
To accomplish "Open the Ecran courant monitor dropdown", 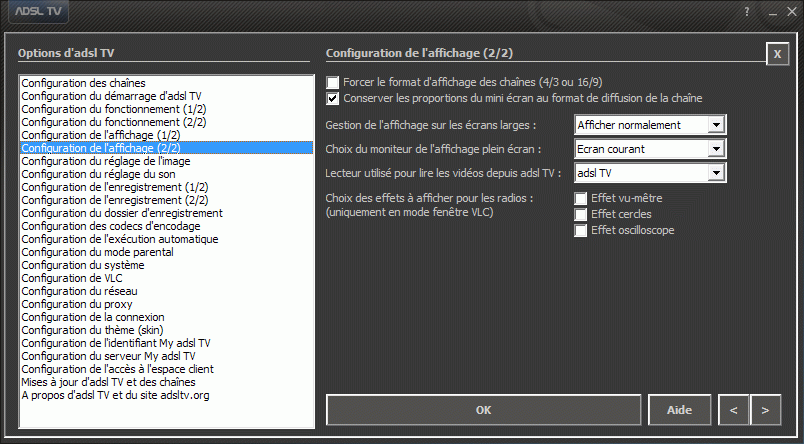I will click(x=650, y=149).
